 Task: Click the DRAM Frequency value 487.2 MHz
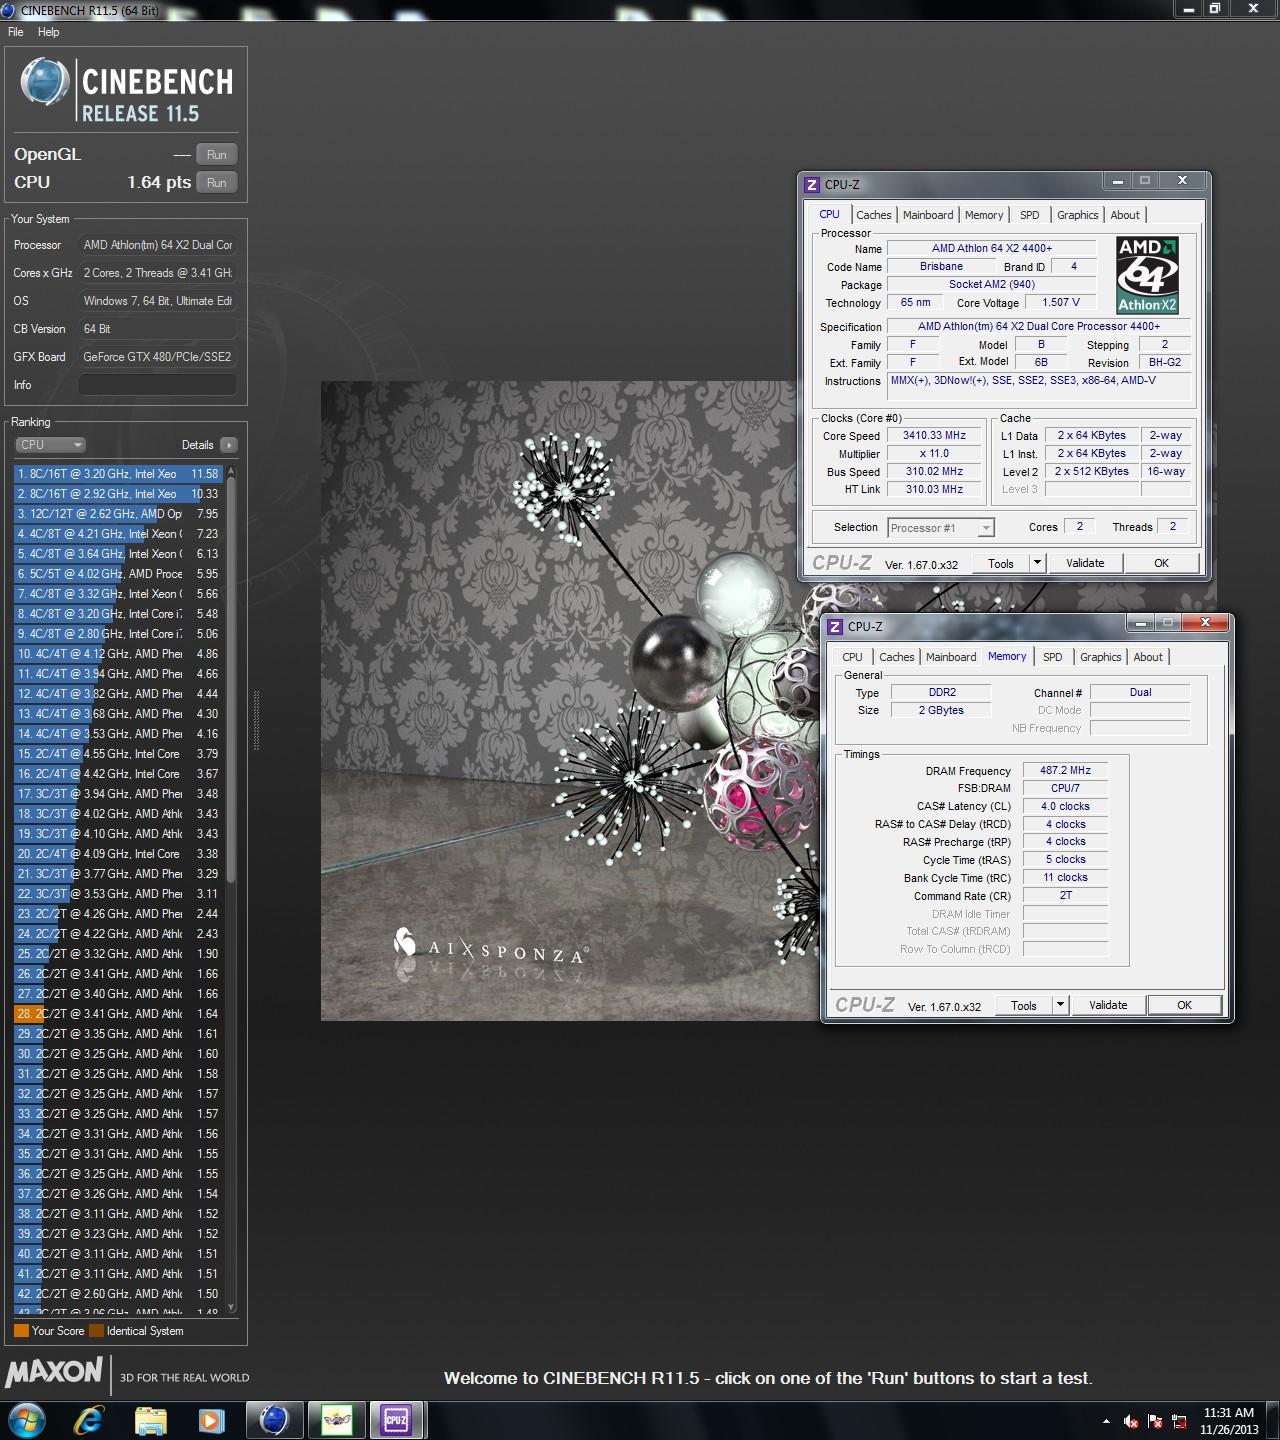click(1065, 771)
